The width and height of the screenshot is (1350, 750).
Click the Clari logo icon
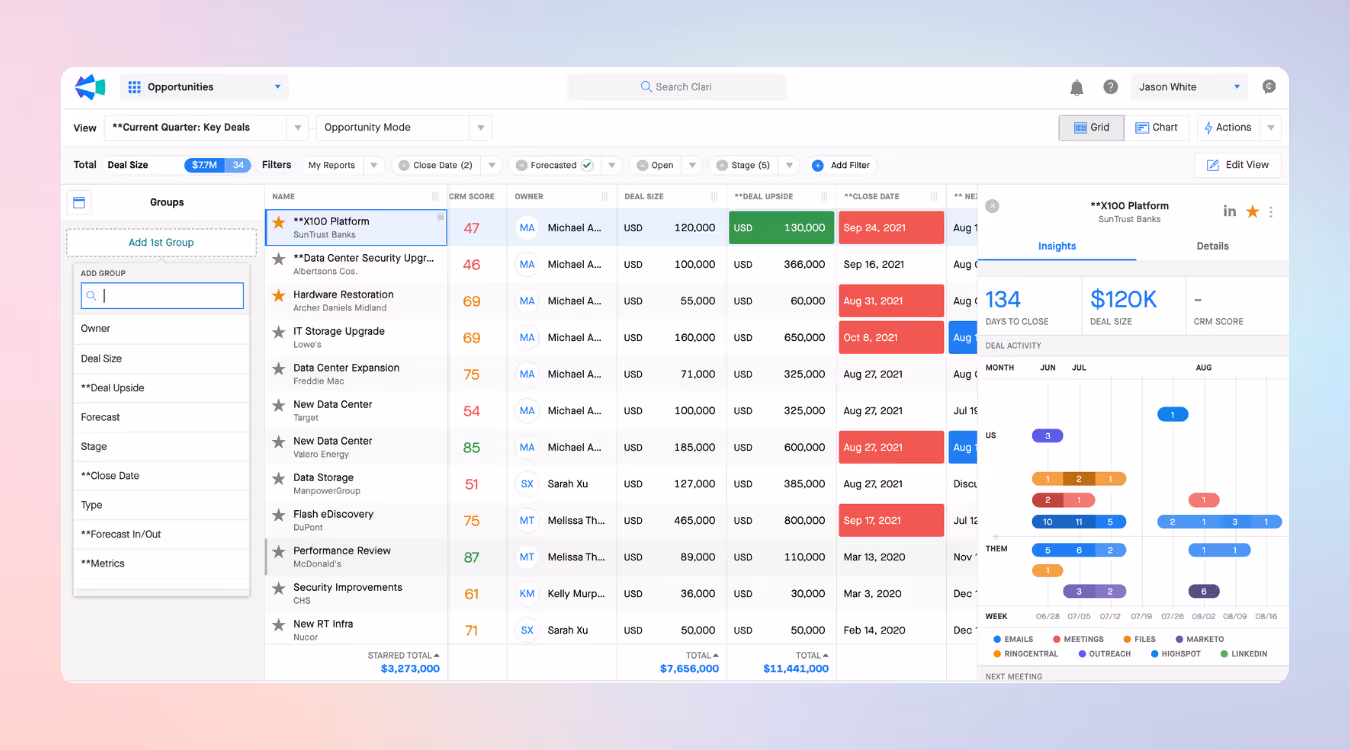click(90, 87)
